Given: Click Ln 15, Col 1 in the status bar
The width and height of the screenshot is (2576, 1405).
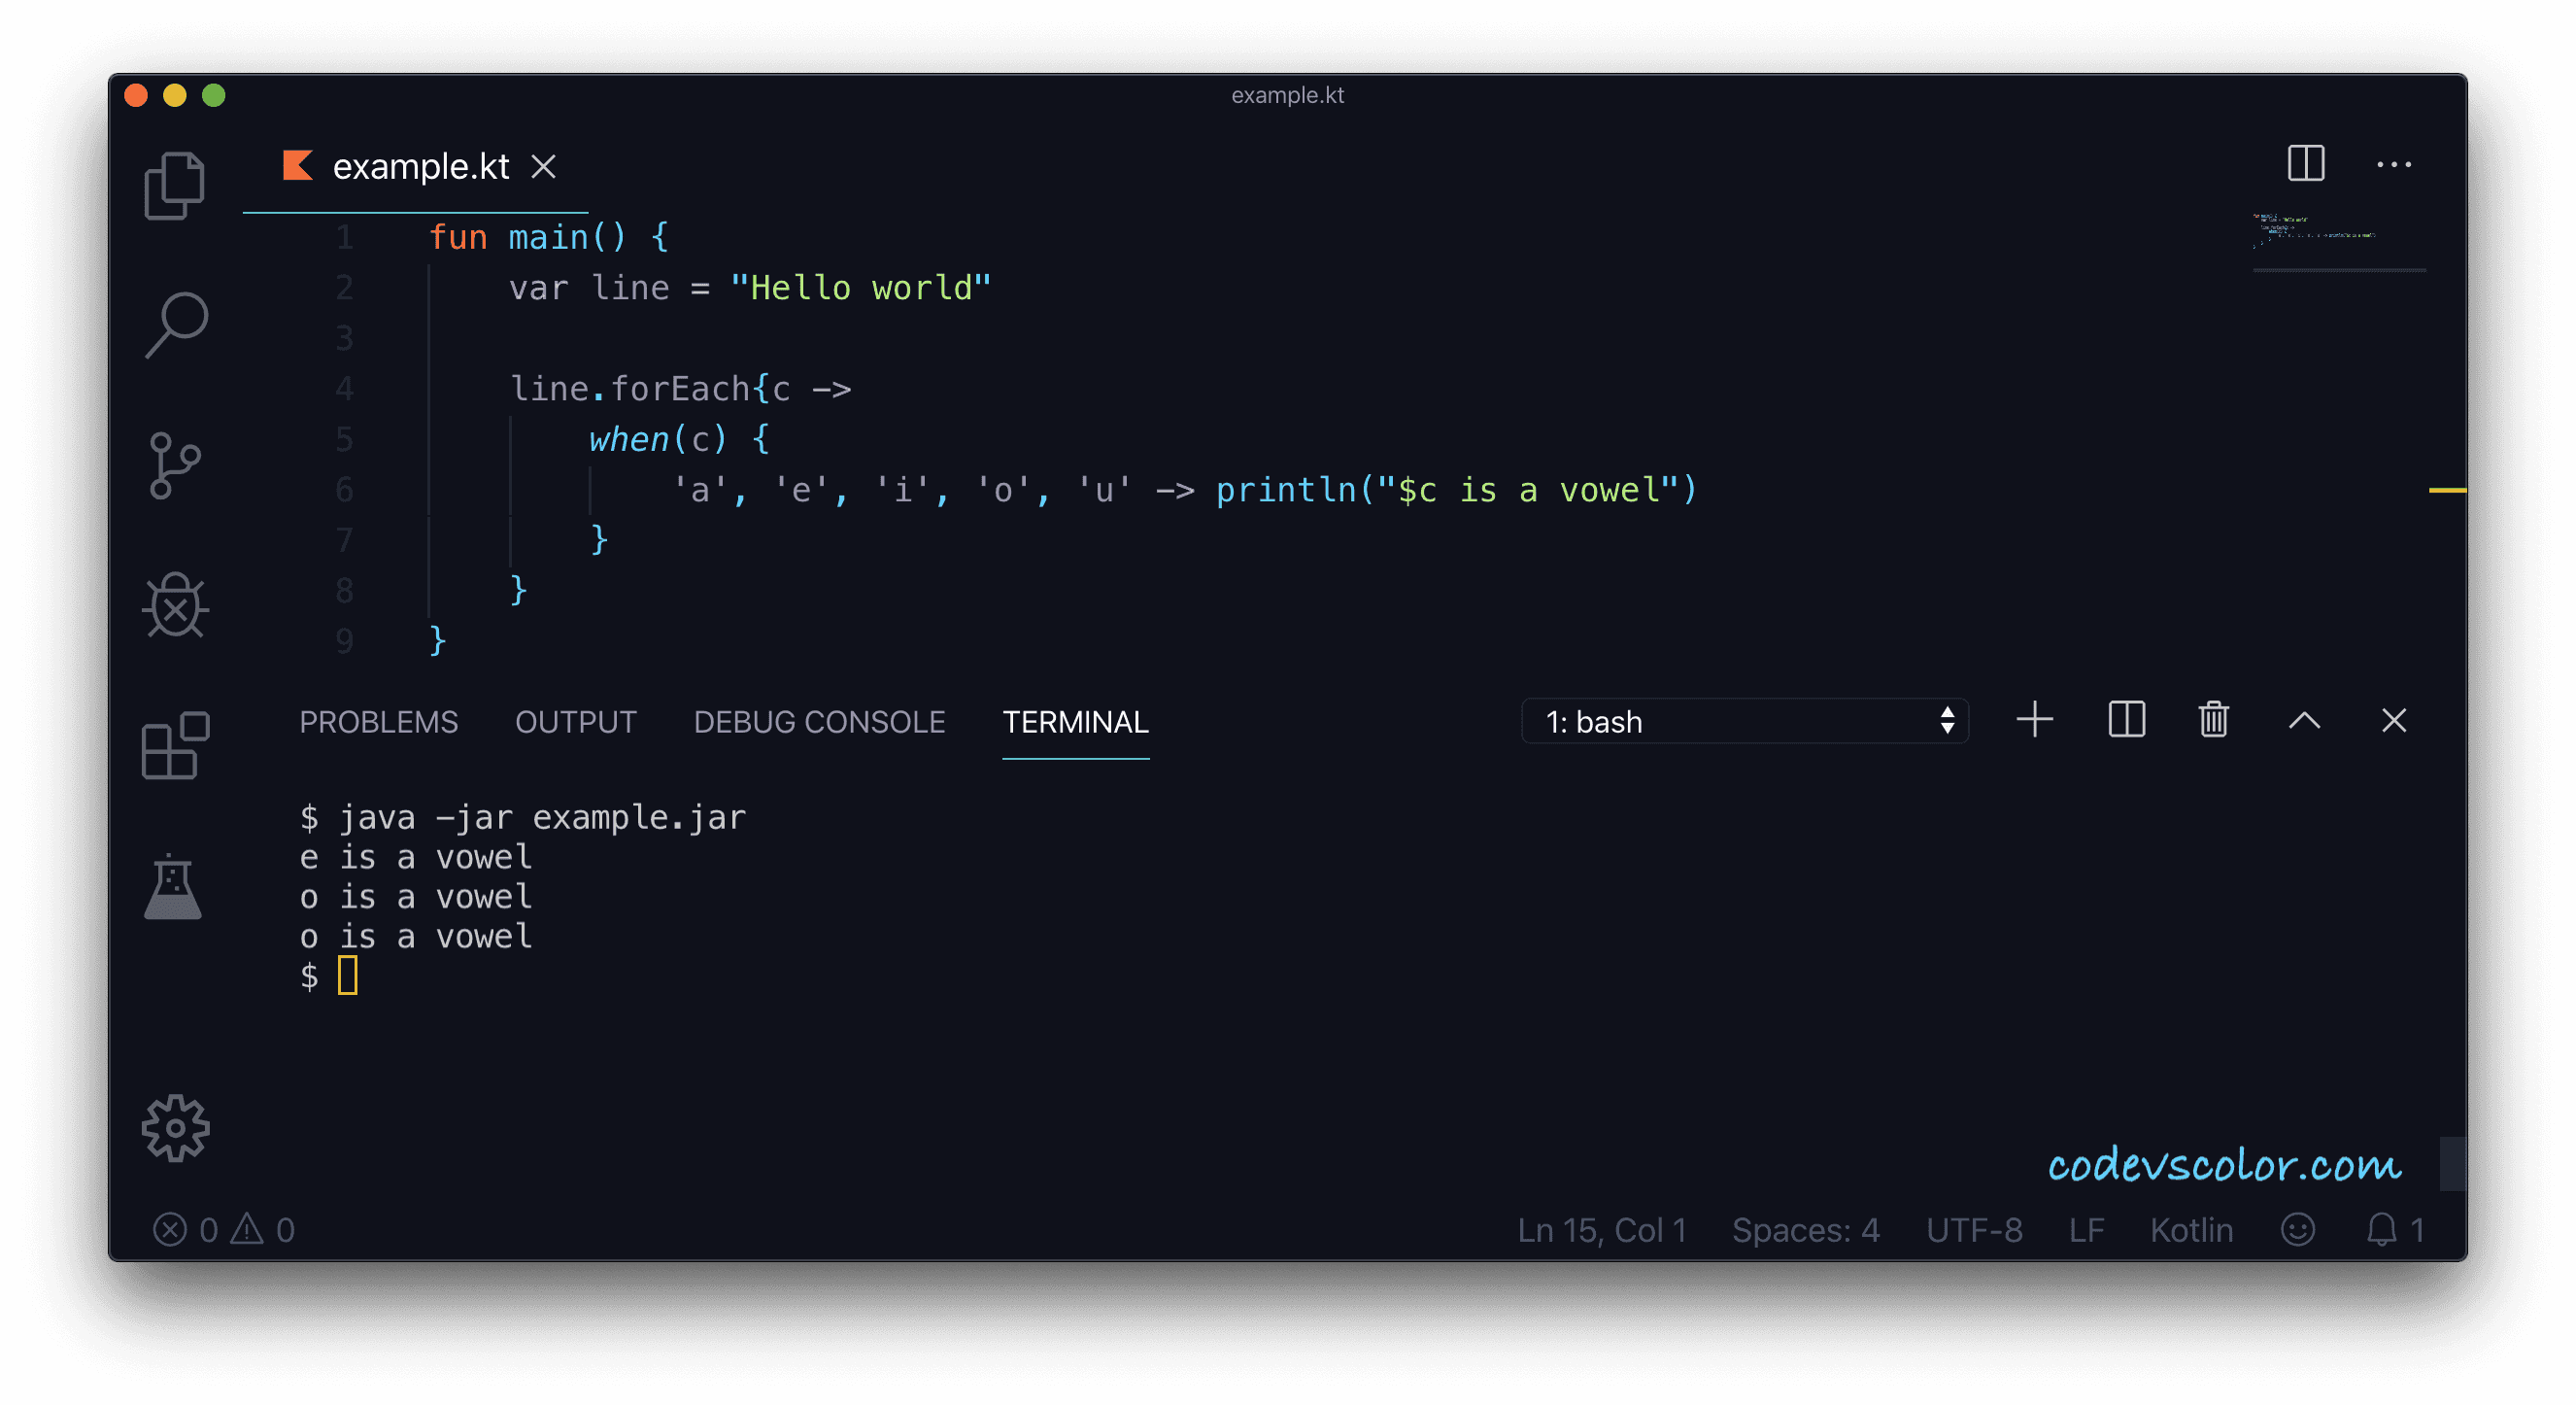Looking at the screenshot, I should 1601,1230.
